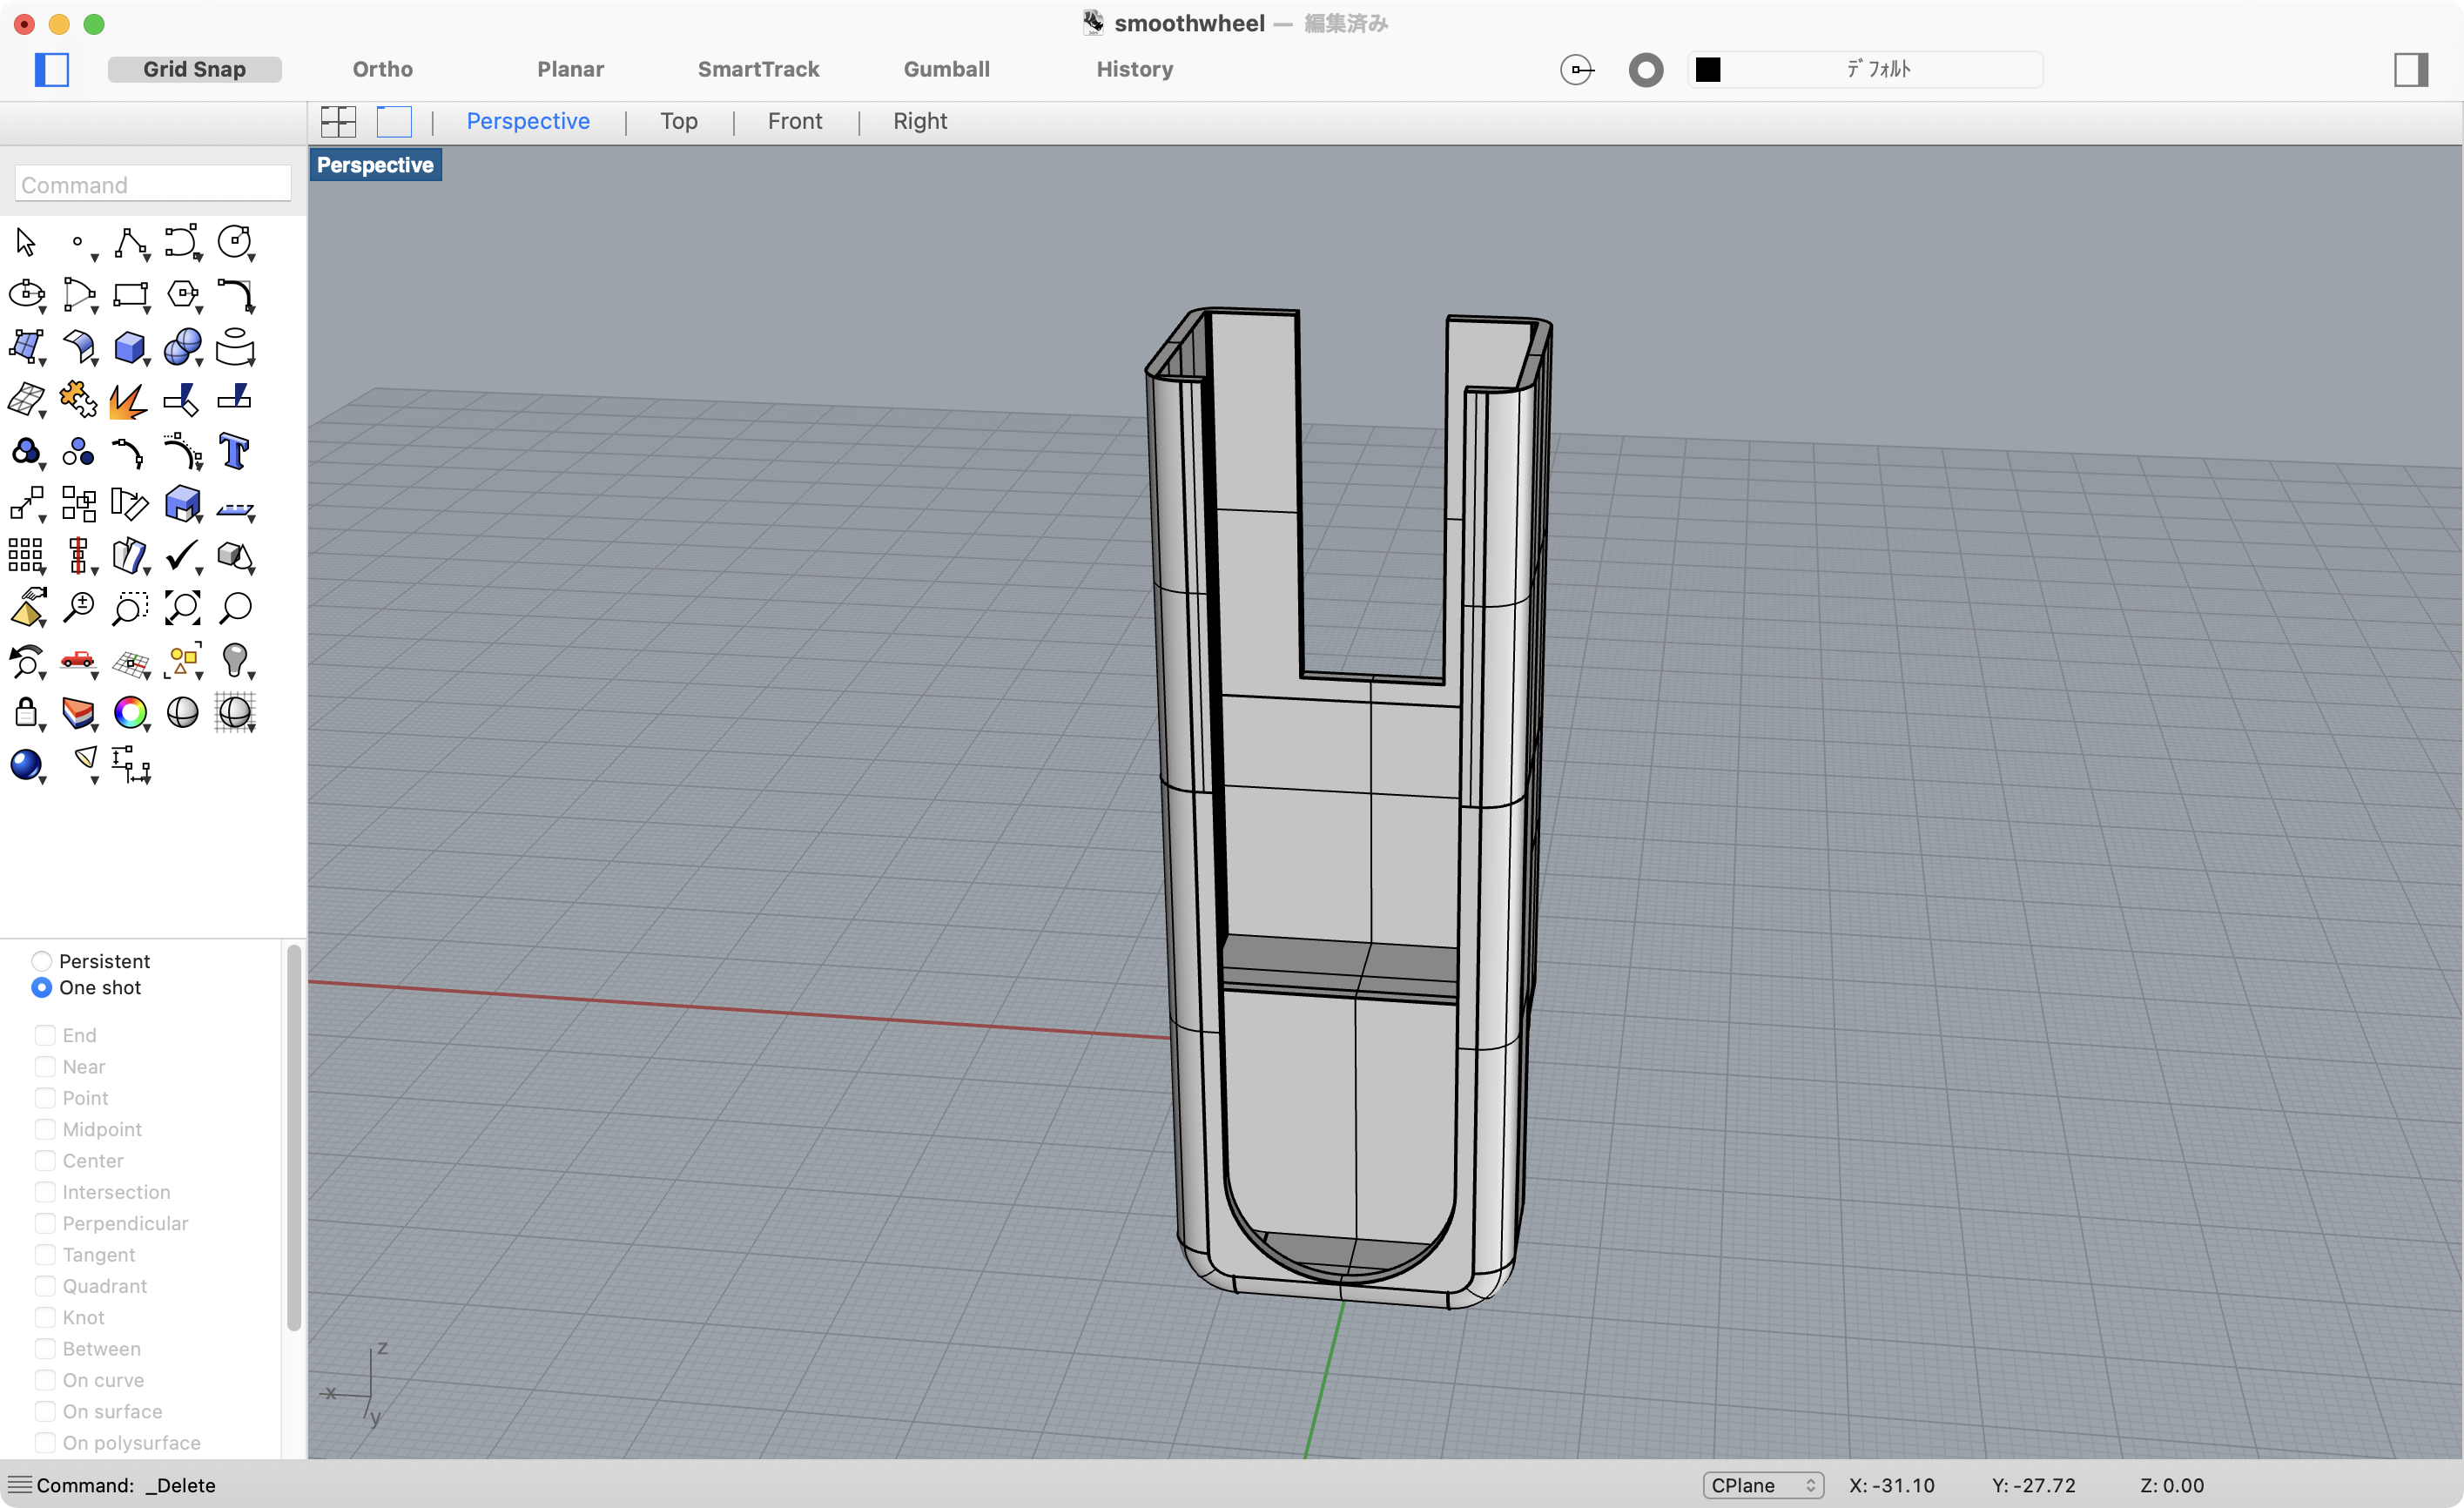
Task: Select the Zoom Window tool
Action: 130,607
